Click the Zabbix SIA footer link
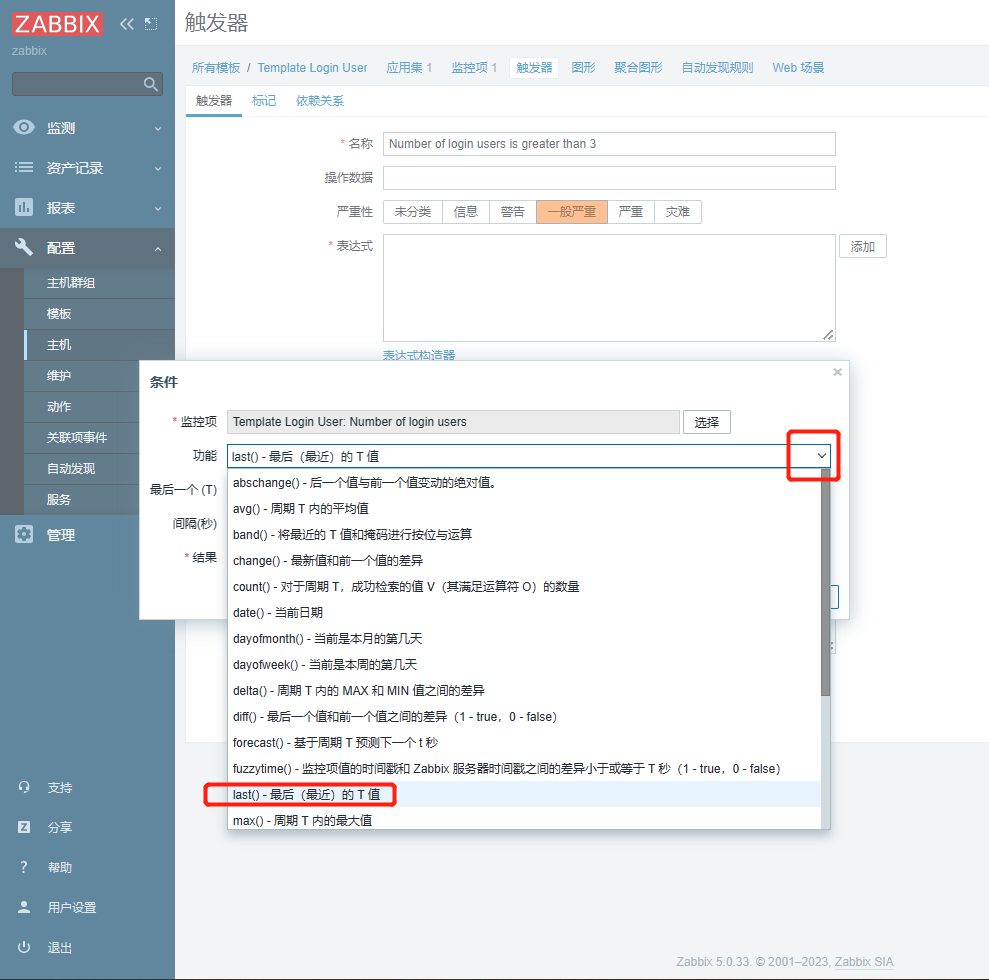This screenshot has height=980, width=989. pyautogui.click(x=863, y=962)
